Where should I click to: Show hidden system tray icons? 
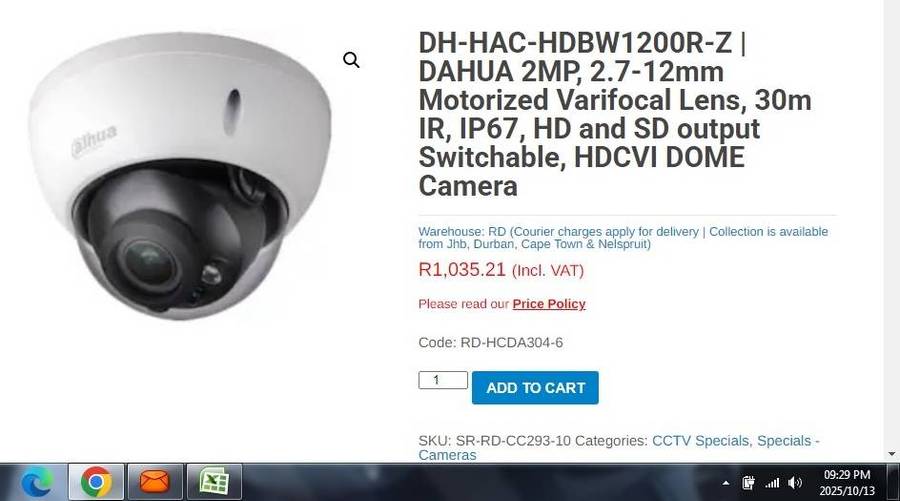click(x=726, y=483)
